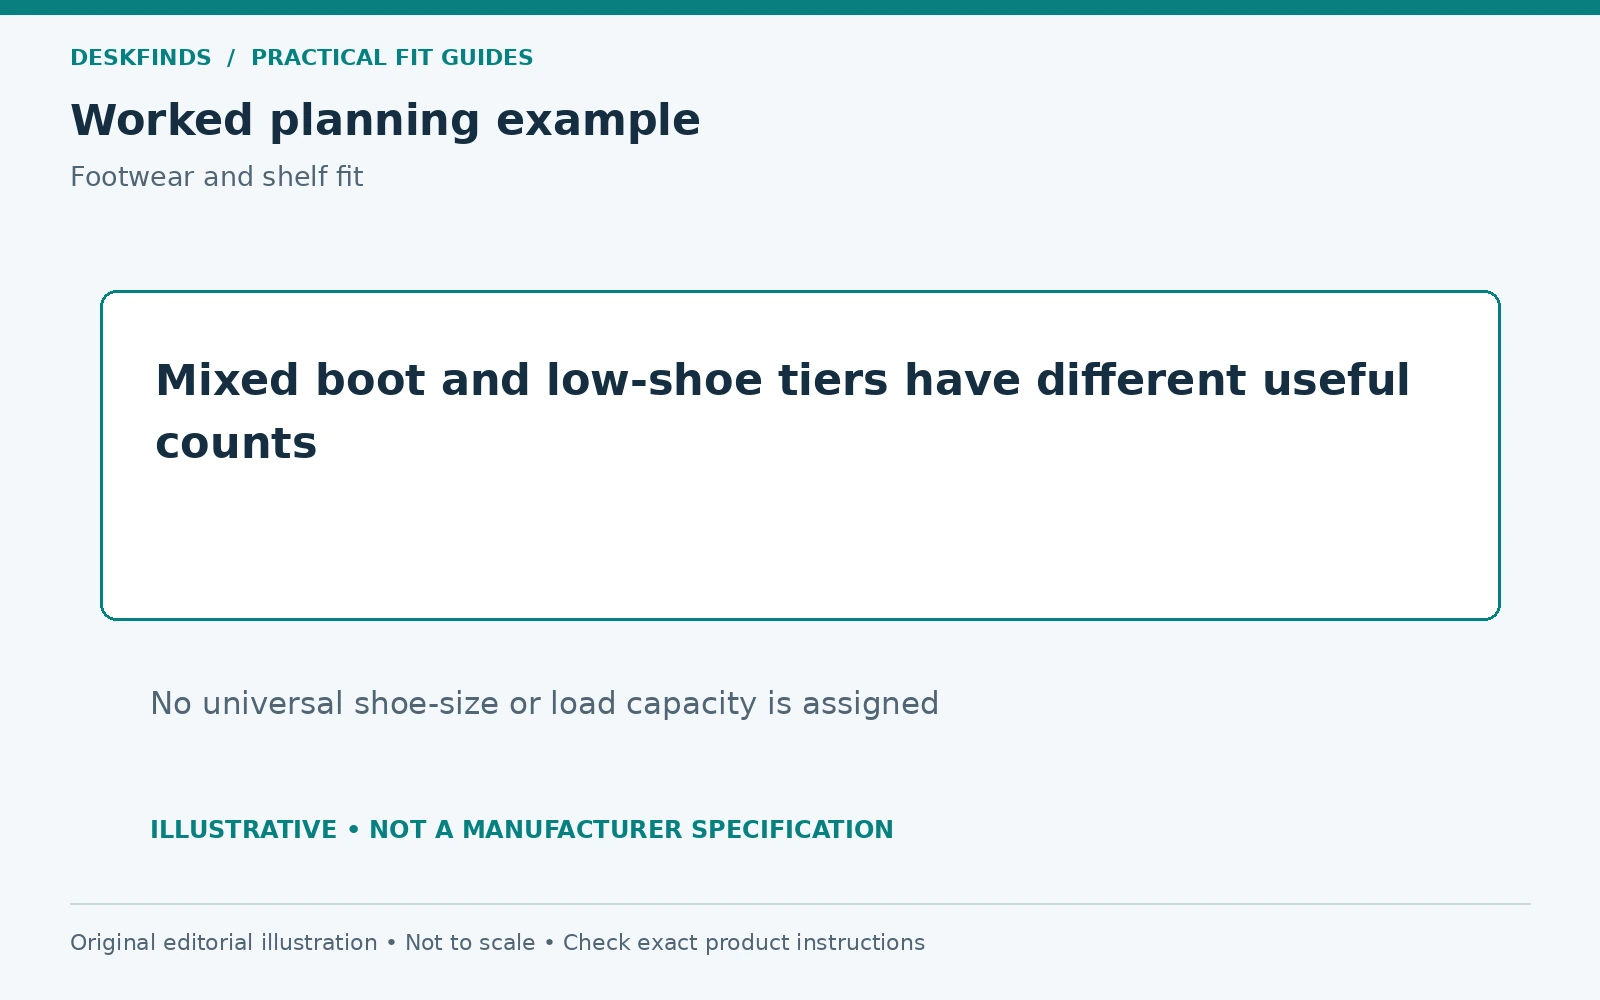Click the 'Footwear and shelf fit' subtitle

pyautogui.click(x=216, y=177)
